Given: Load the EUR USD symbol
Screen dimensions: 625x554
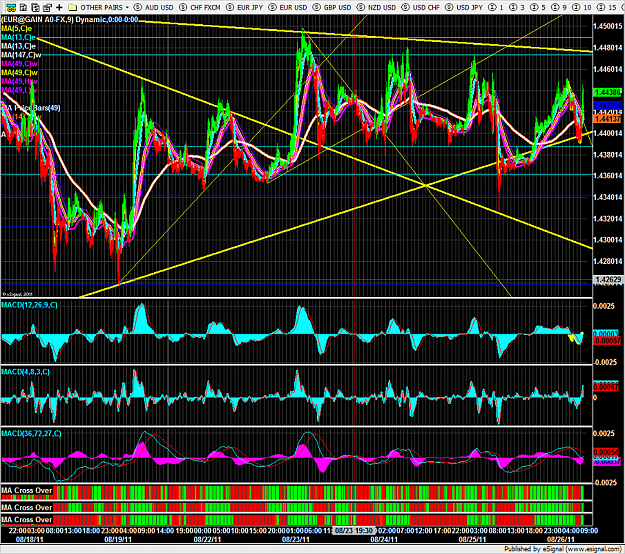Looking at the screenshot, I should click(x=288, y=7).
